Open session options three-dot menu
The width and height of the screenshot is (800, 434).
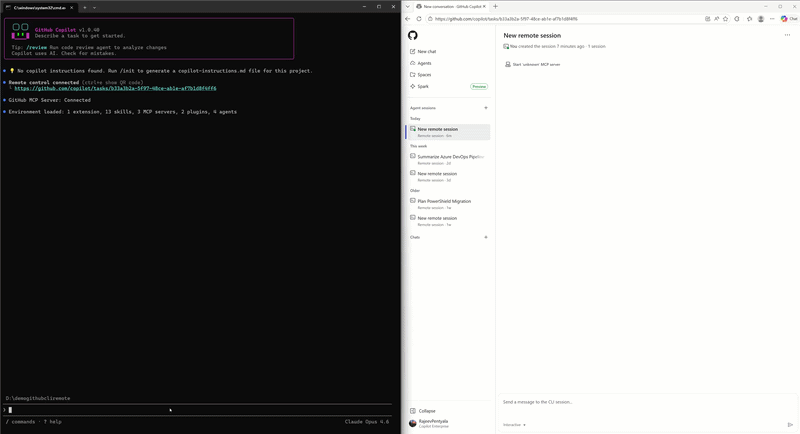coord(787,35)
